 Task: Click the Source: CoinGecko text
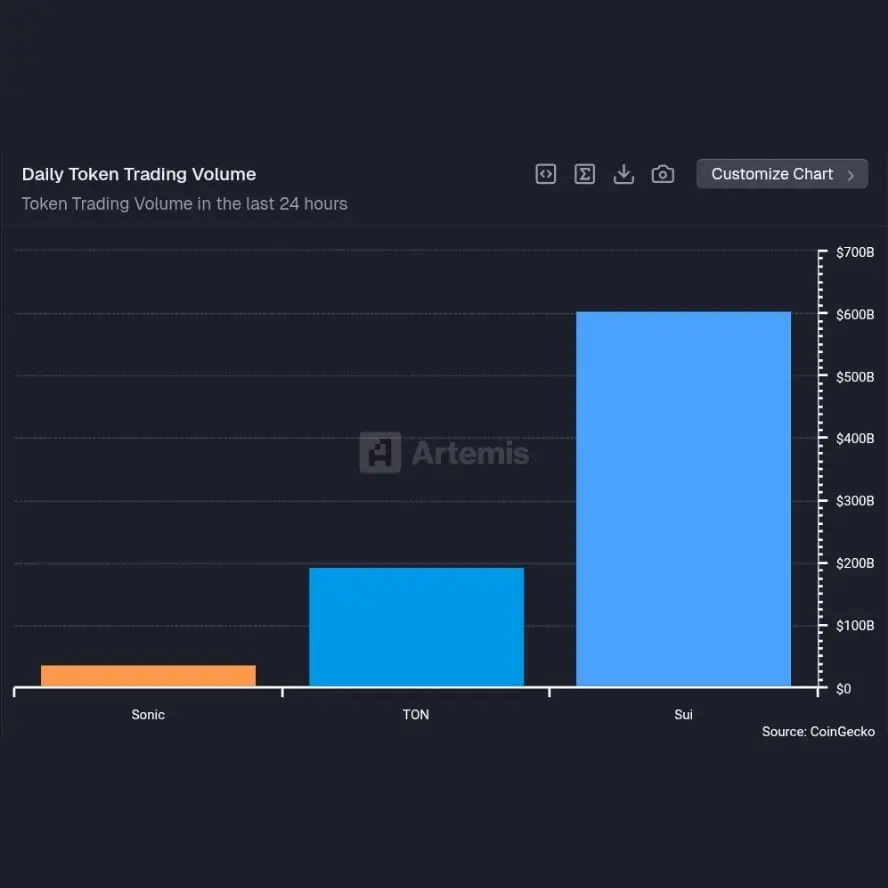pyautogui.click(x=818, y=732)
